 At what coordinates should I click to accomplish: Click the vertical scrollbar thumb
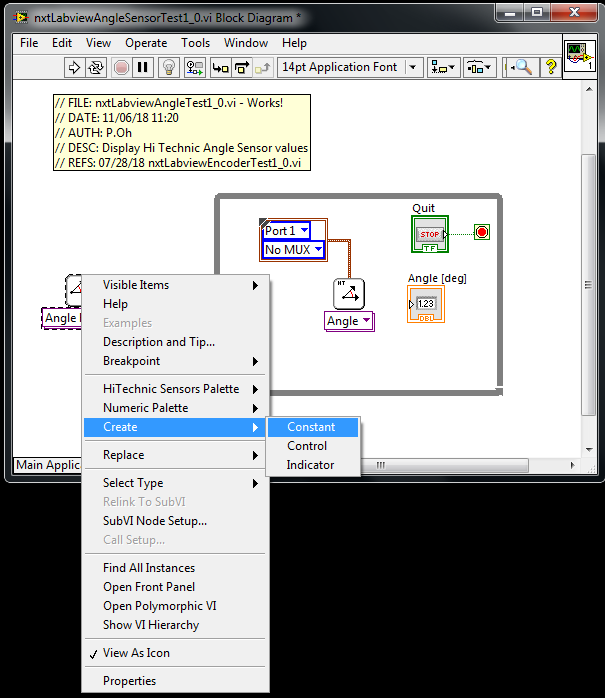click(589, 285)
